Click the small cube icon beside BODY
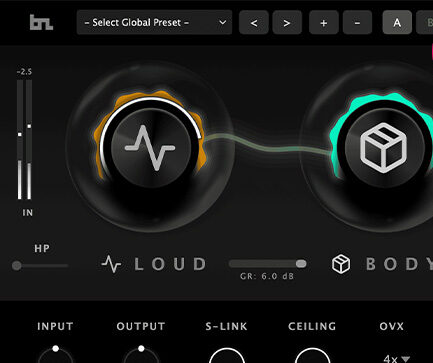Screen dimensions: 433x363 (341, 264)
